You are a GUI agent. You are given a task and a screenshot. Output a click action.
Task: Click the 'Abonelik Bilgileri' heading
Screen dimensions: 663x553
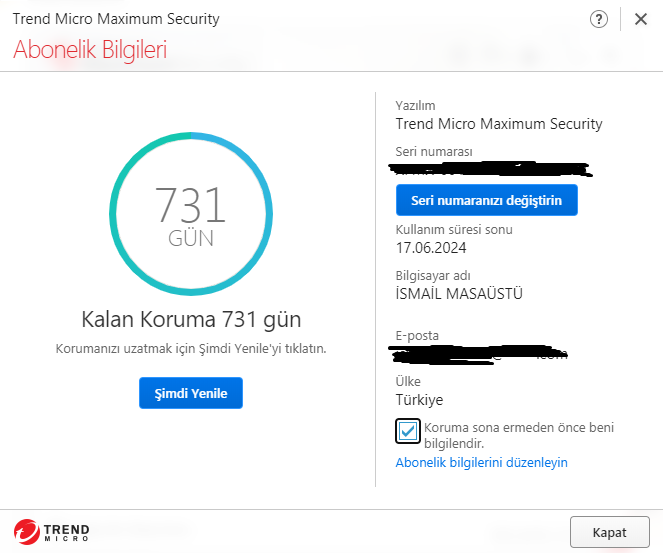click(90, 50)
